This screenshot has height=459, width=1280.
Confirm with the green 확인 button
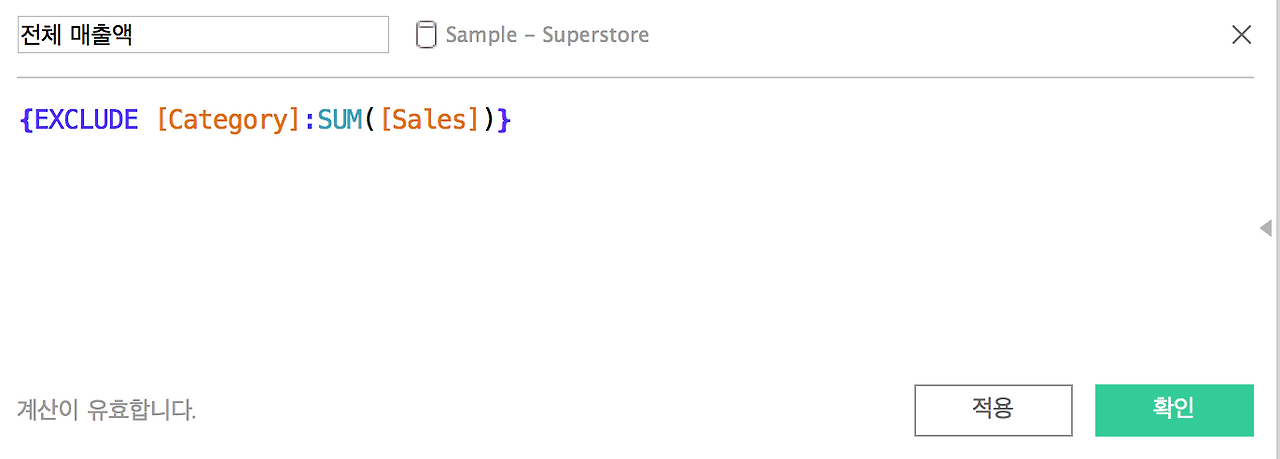[x=1174, y=410]
